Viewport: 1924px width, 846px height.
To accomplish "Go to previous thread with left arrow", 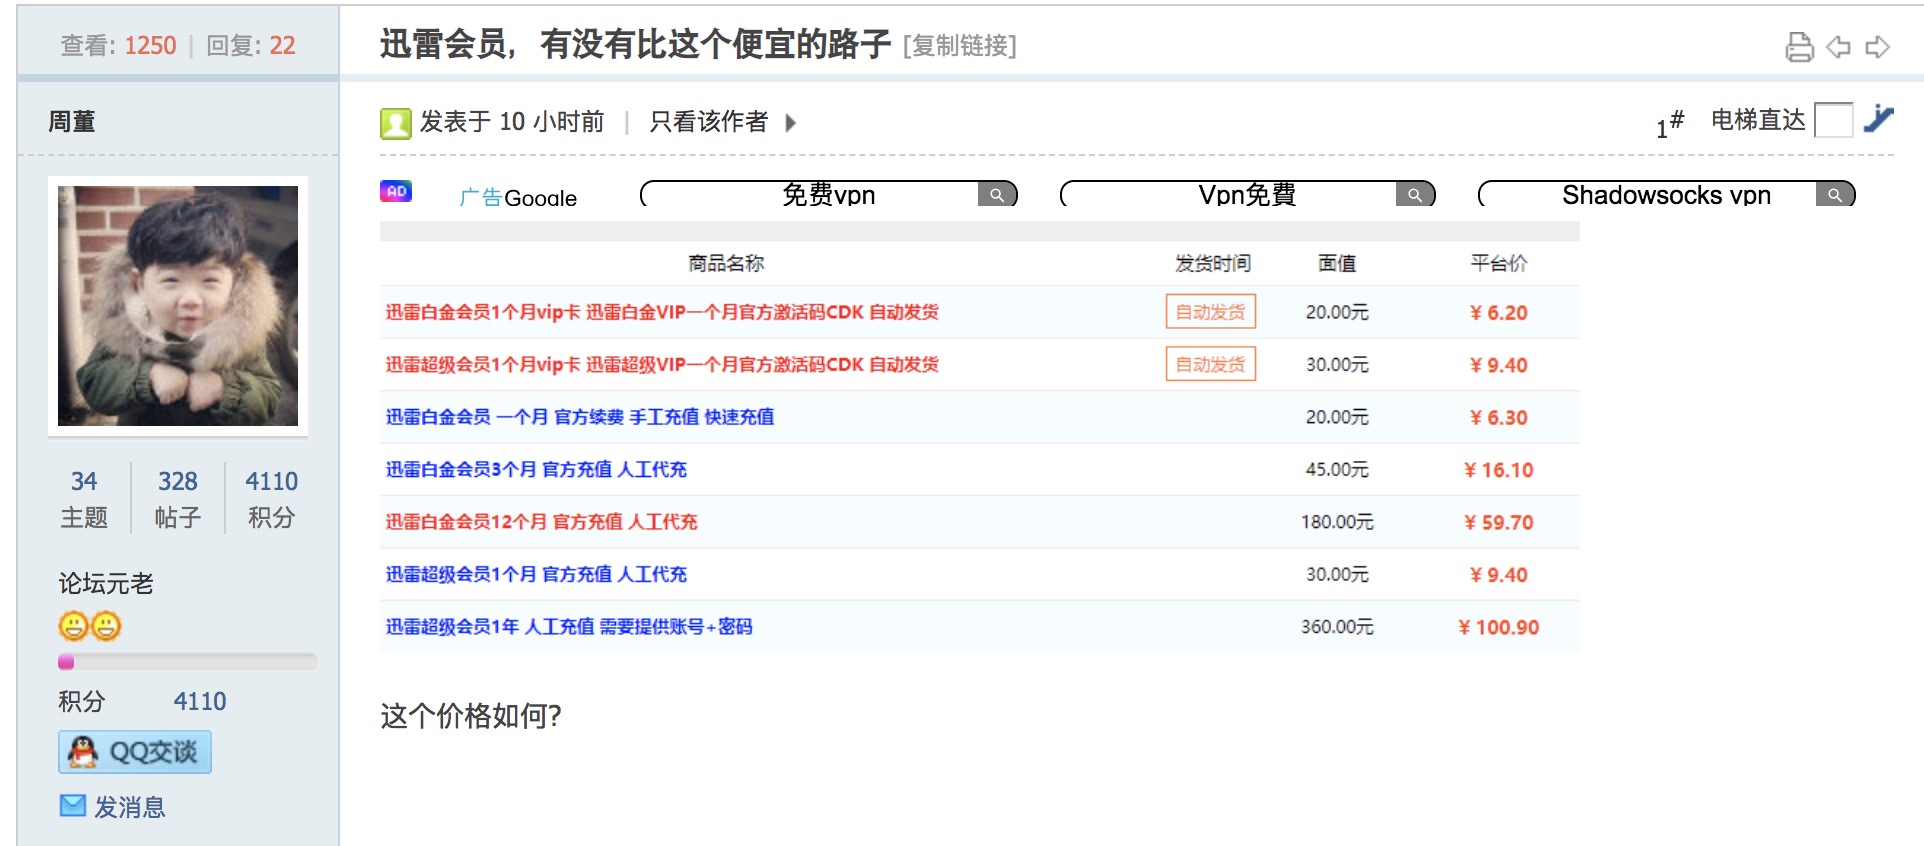I will tap(1838, 47).
